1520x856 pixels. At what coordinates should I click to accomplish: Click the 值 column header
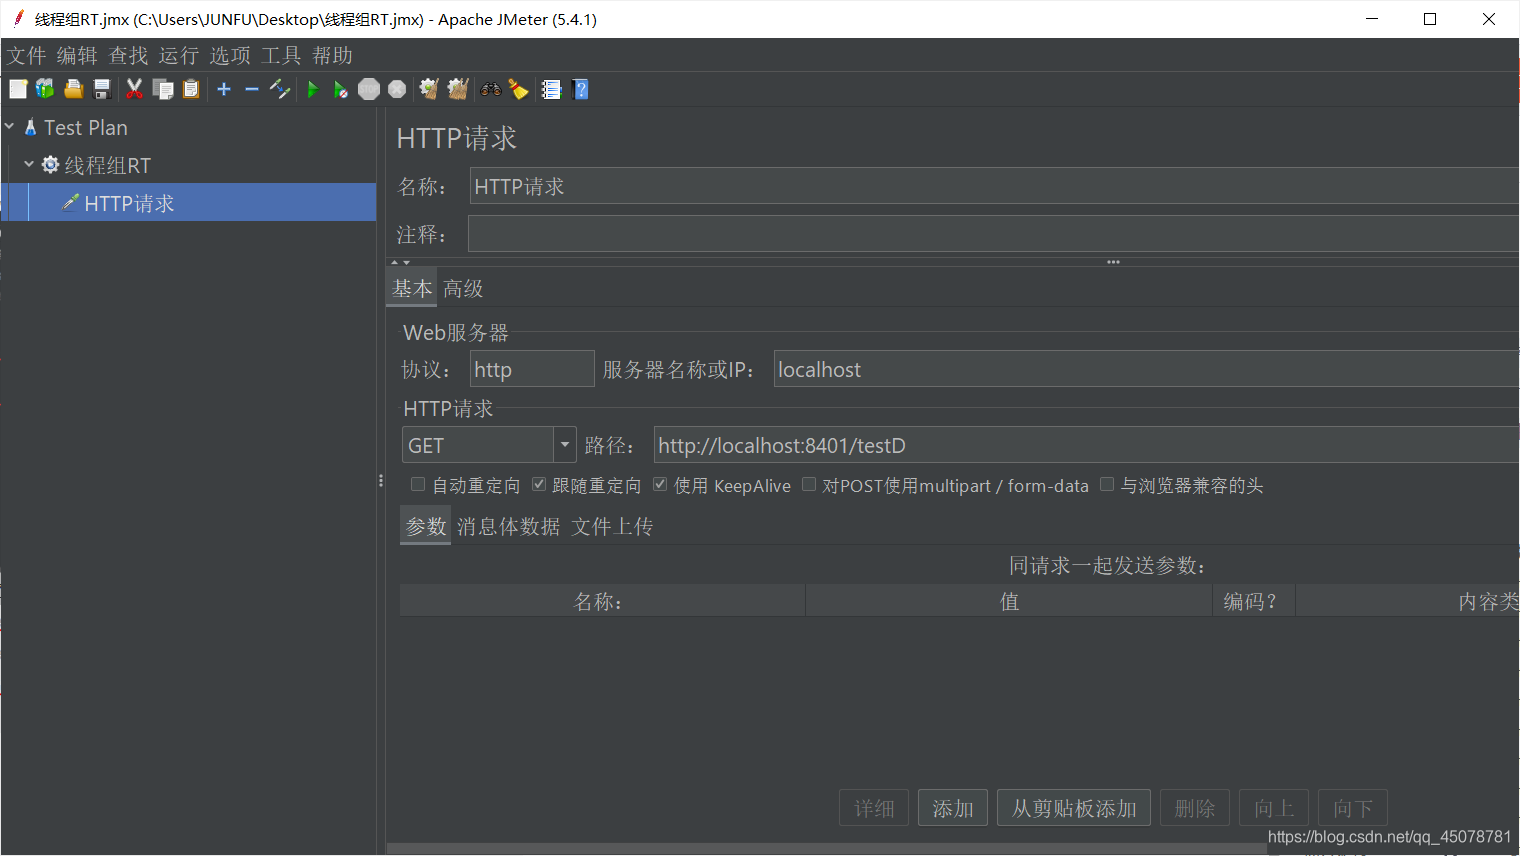[1009, 601]
